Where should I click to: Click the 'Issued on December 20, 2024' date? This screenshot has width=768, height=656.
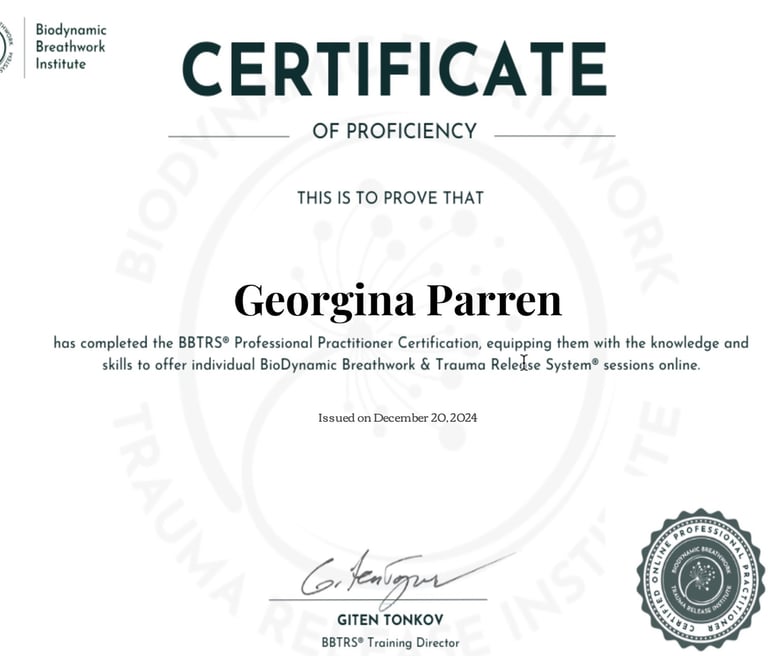click(398, 418)
